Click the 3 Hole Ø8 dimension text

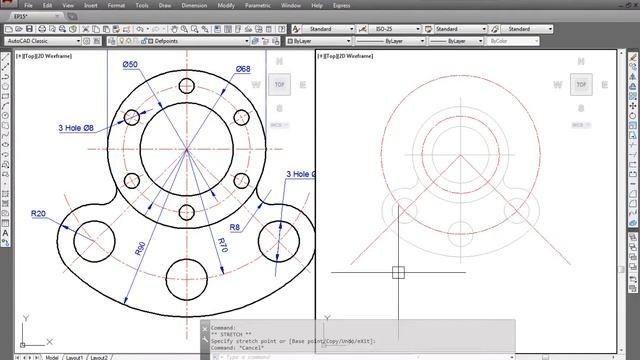[76, 128]
